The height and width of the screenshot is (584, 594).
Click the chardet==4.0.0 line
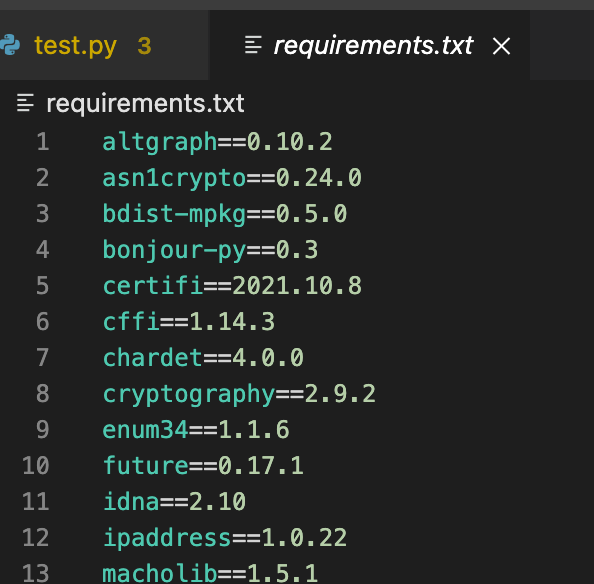point(203,358)
